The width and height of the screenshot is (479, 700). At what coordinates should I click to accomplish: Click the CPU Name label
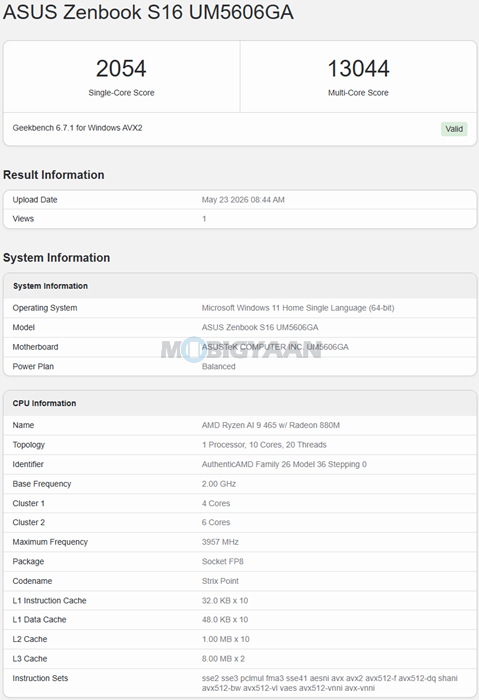tap(23, 425)
